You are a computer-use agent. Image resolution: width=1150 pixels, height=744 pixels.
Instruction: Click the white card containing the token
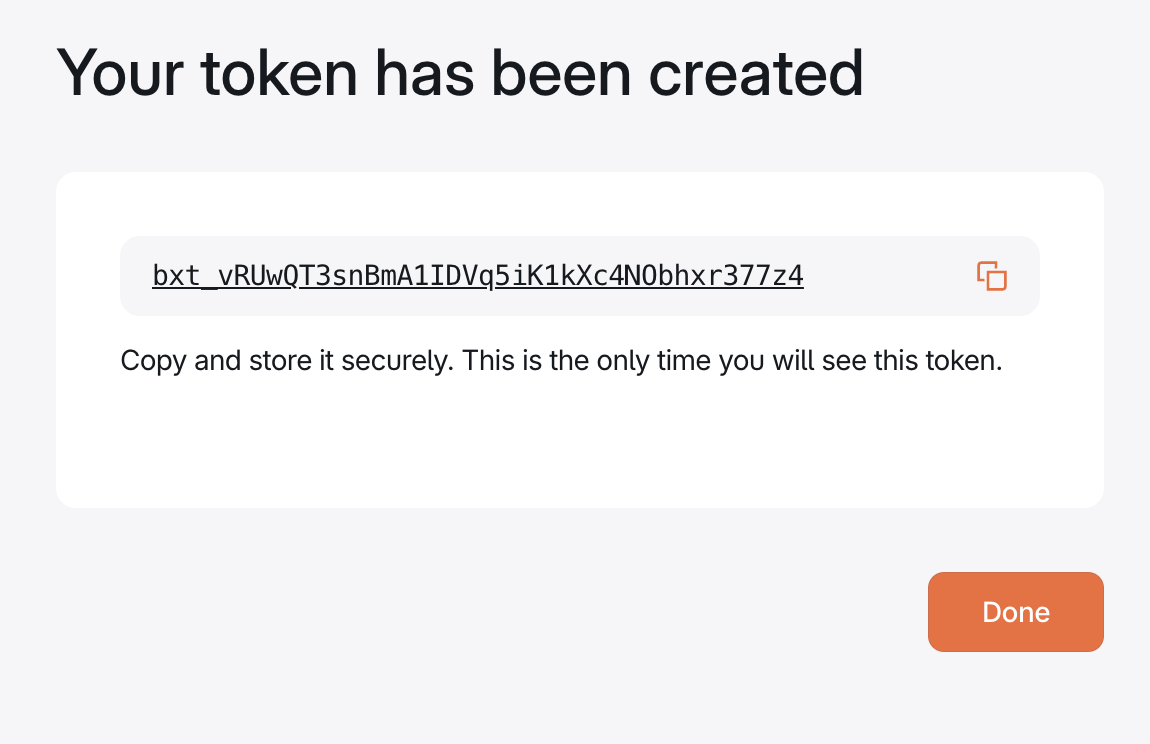[x=580, y=450]
